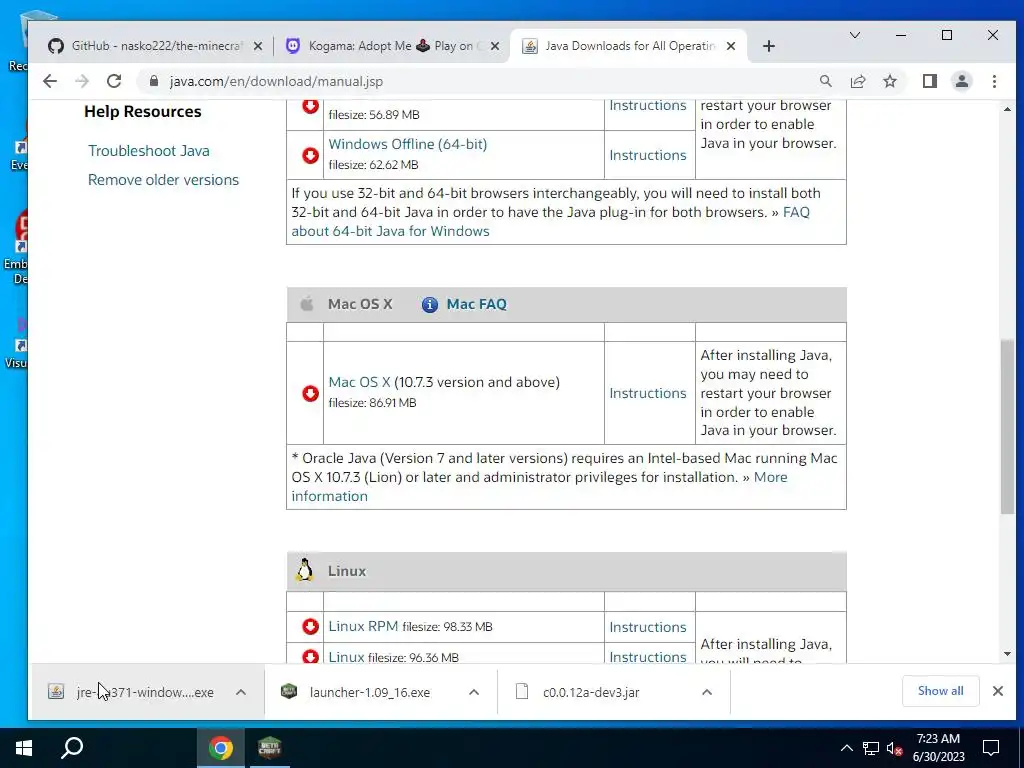Click muted volume tray icon
Viewport: 1024px width, 768px height.
895,748
